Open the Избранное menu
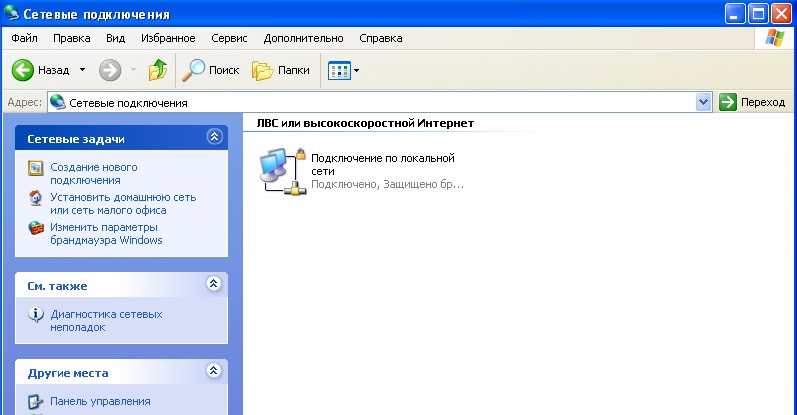 coord(168,38)
